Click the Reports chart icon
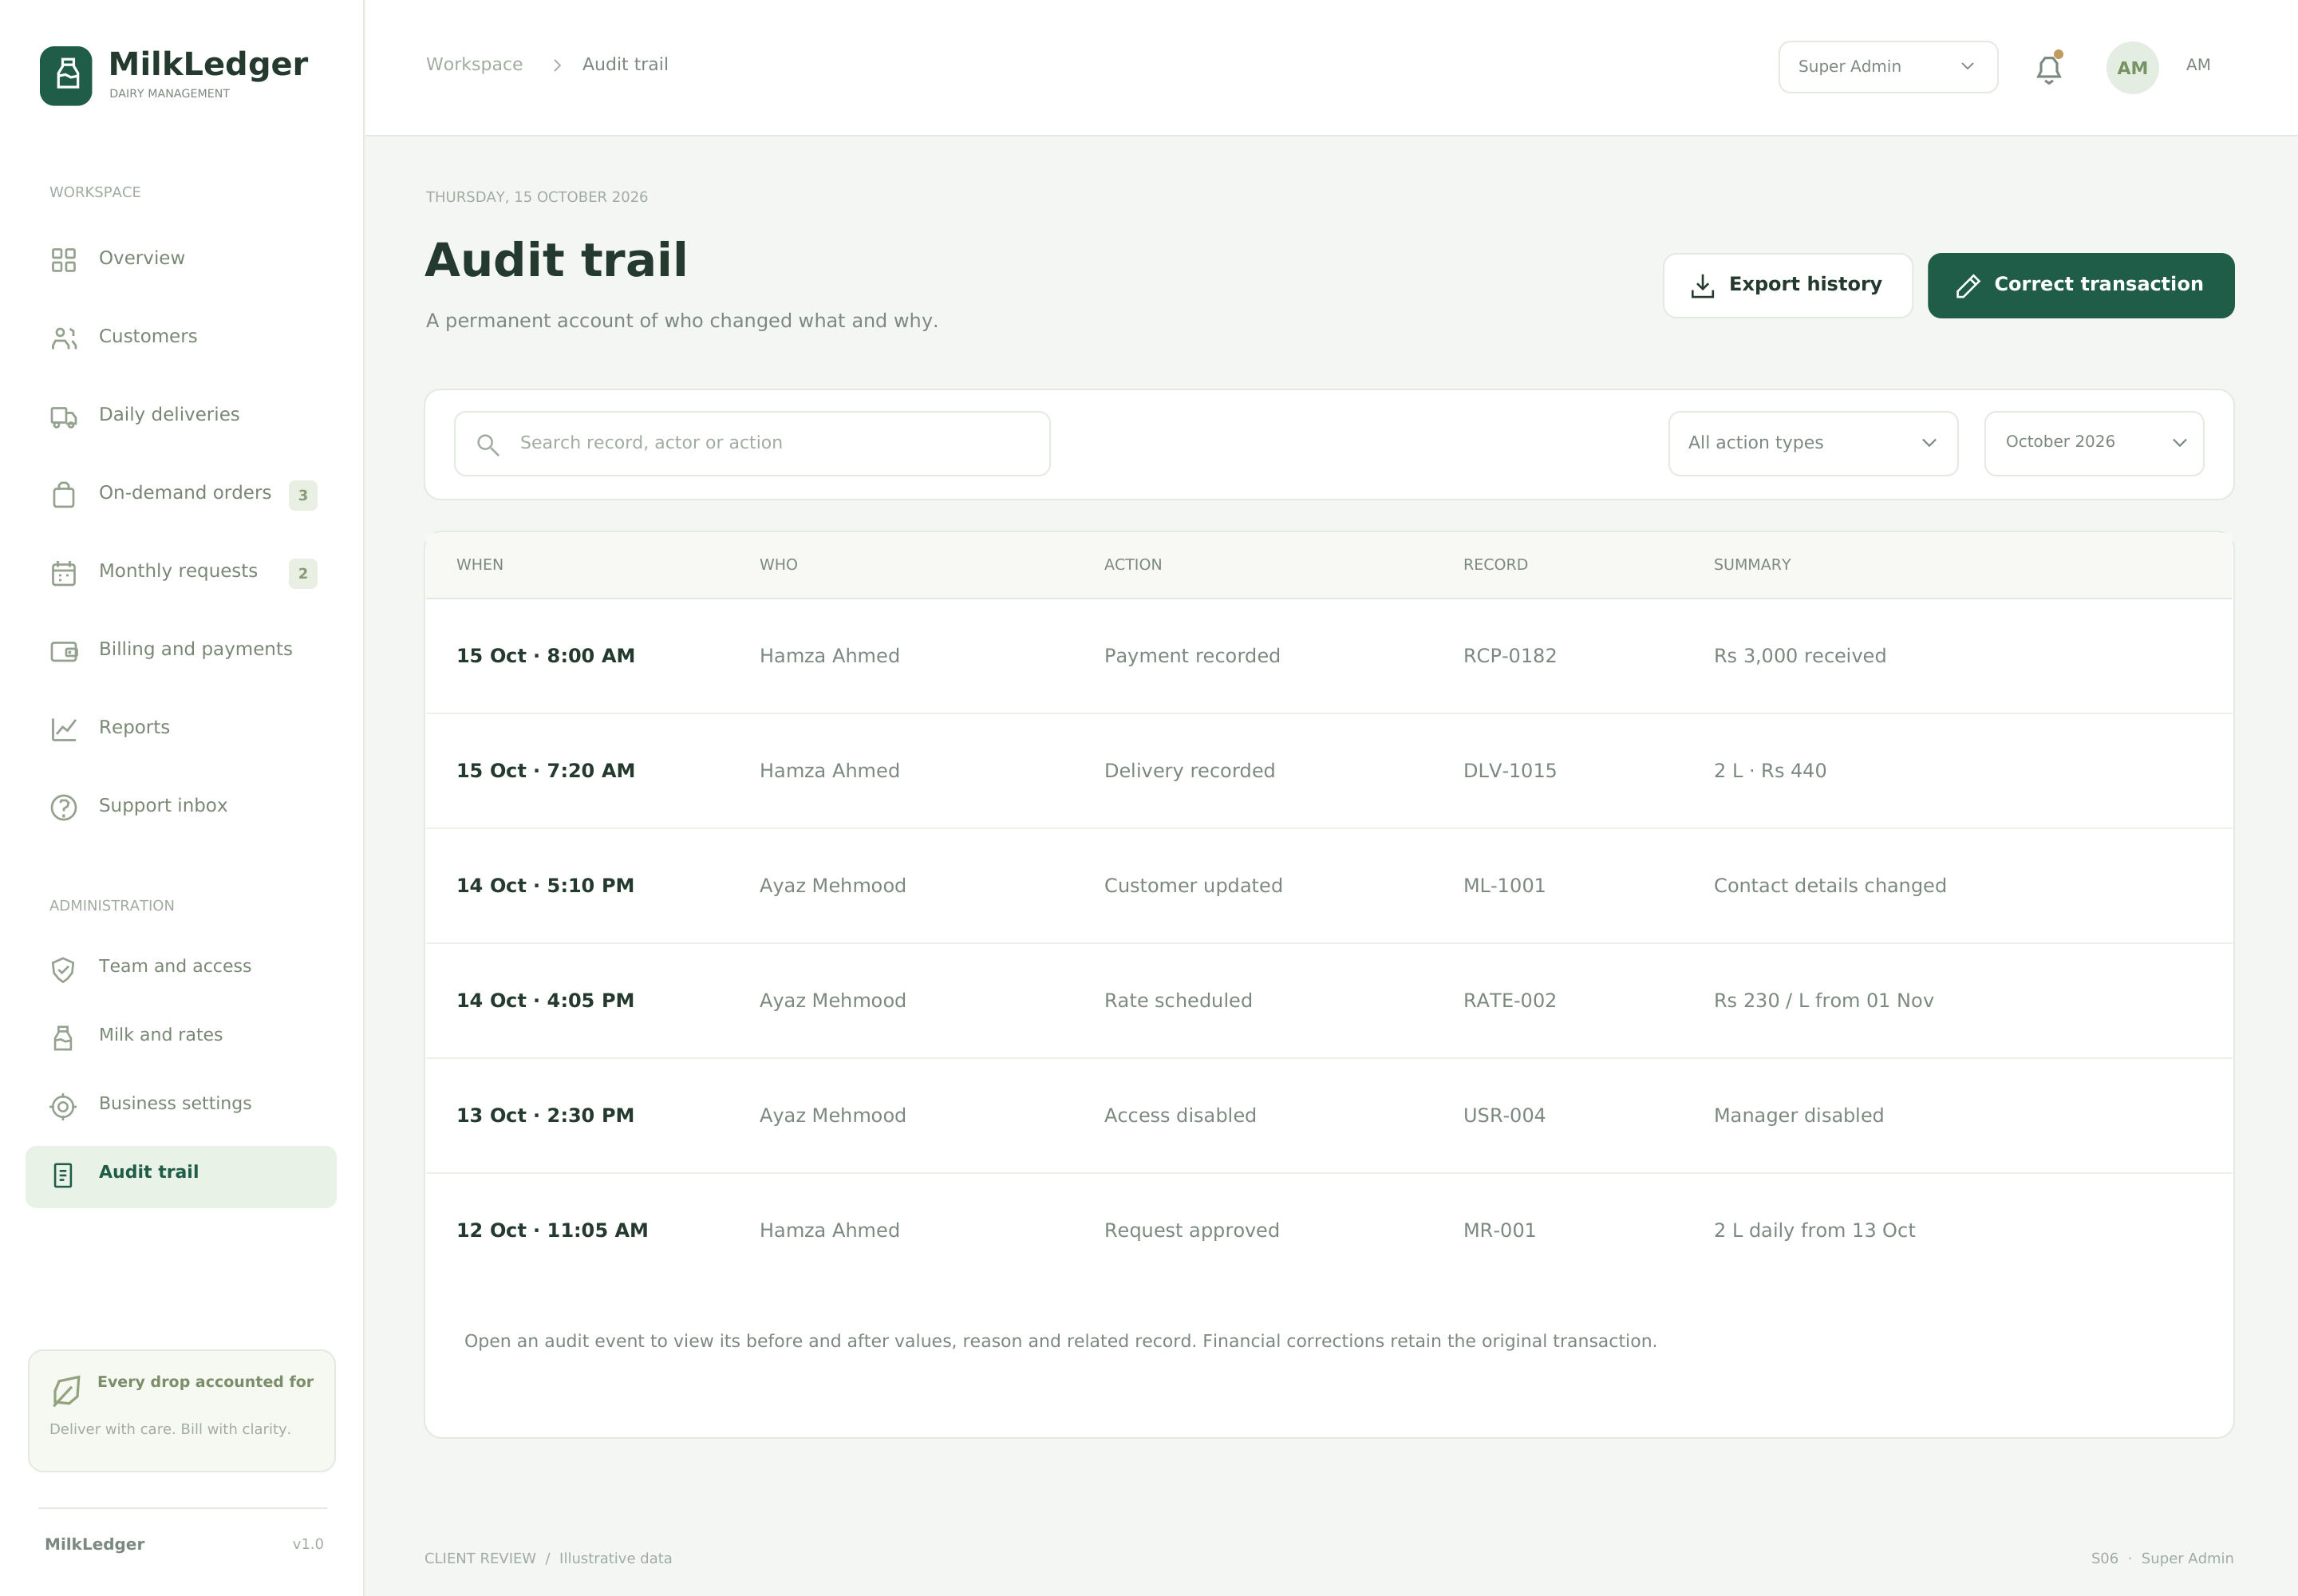 [64, 729]
